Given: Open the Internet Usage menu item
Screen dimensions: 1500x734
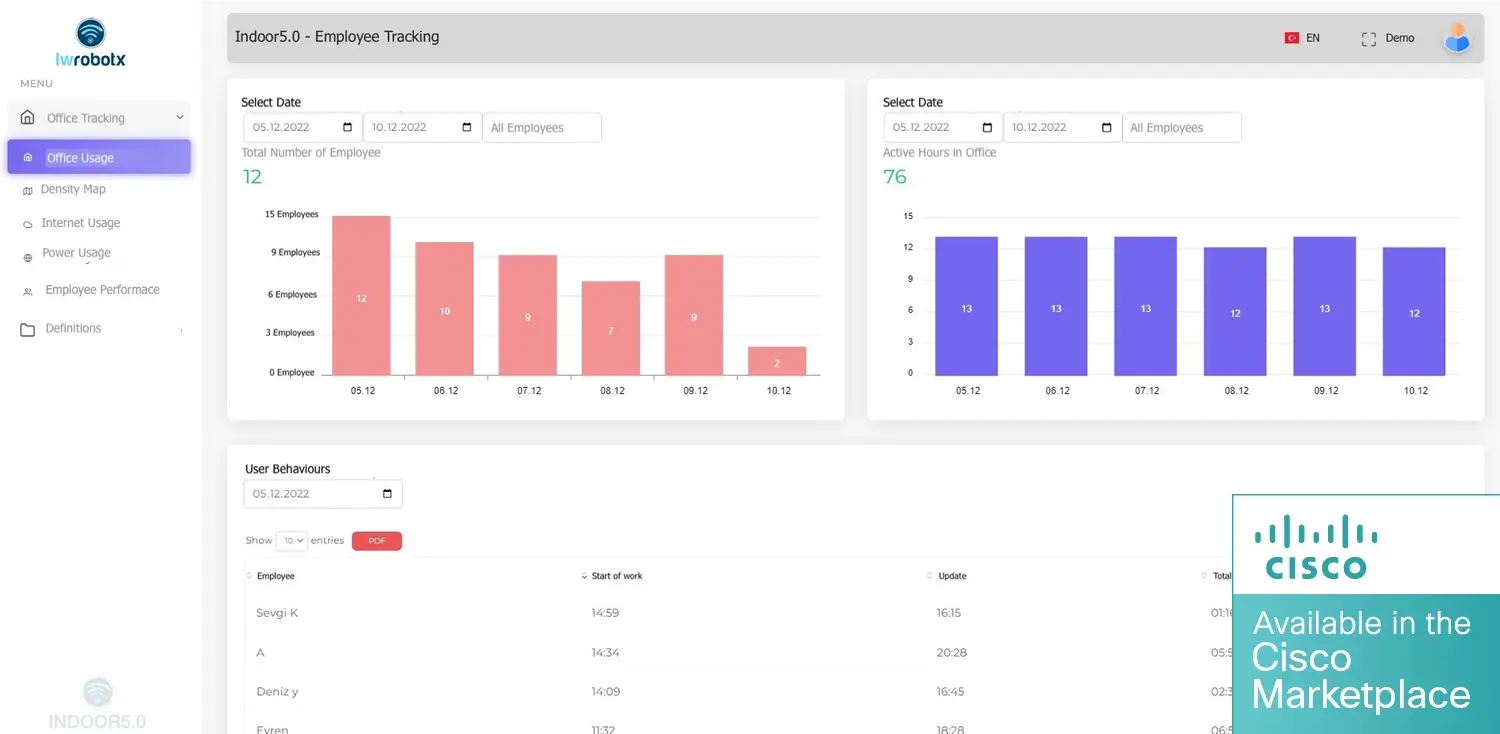Looking at the screenshot, I should pyautogui.click(x=80, y=223).
